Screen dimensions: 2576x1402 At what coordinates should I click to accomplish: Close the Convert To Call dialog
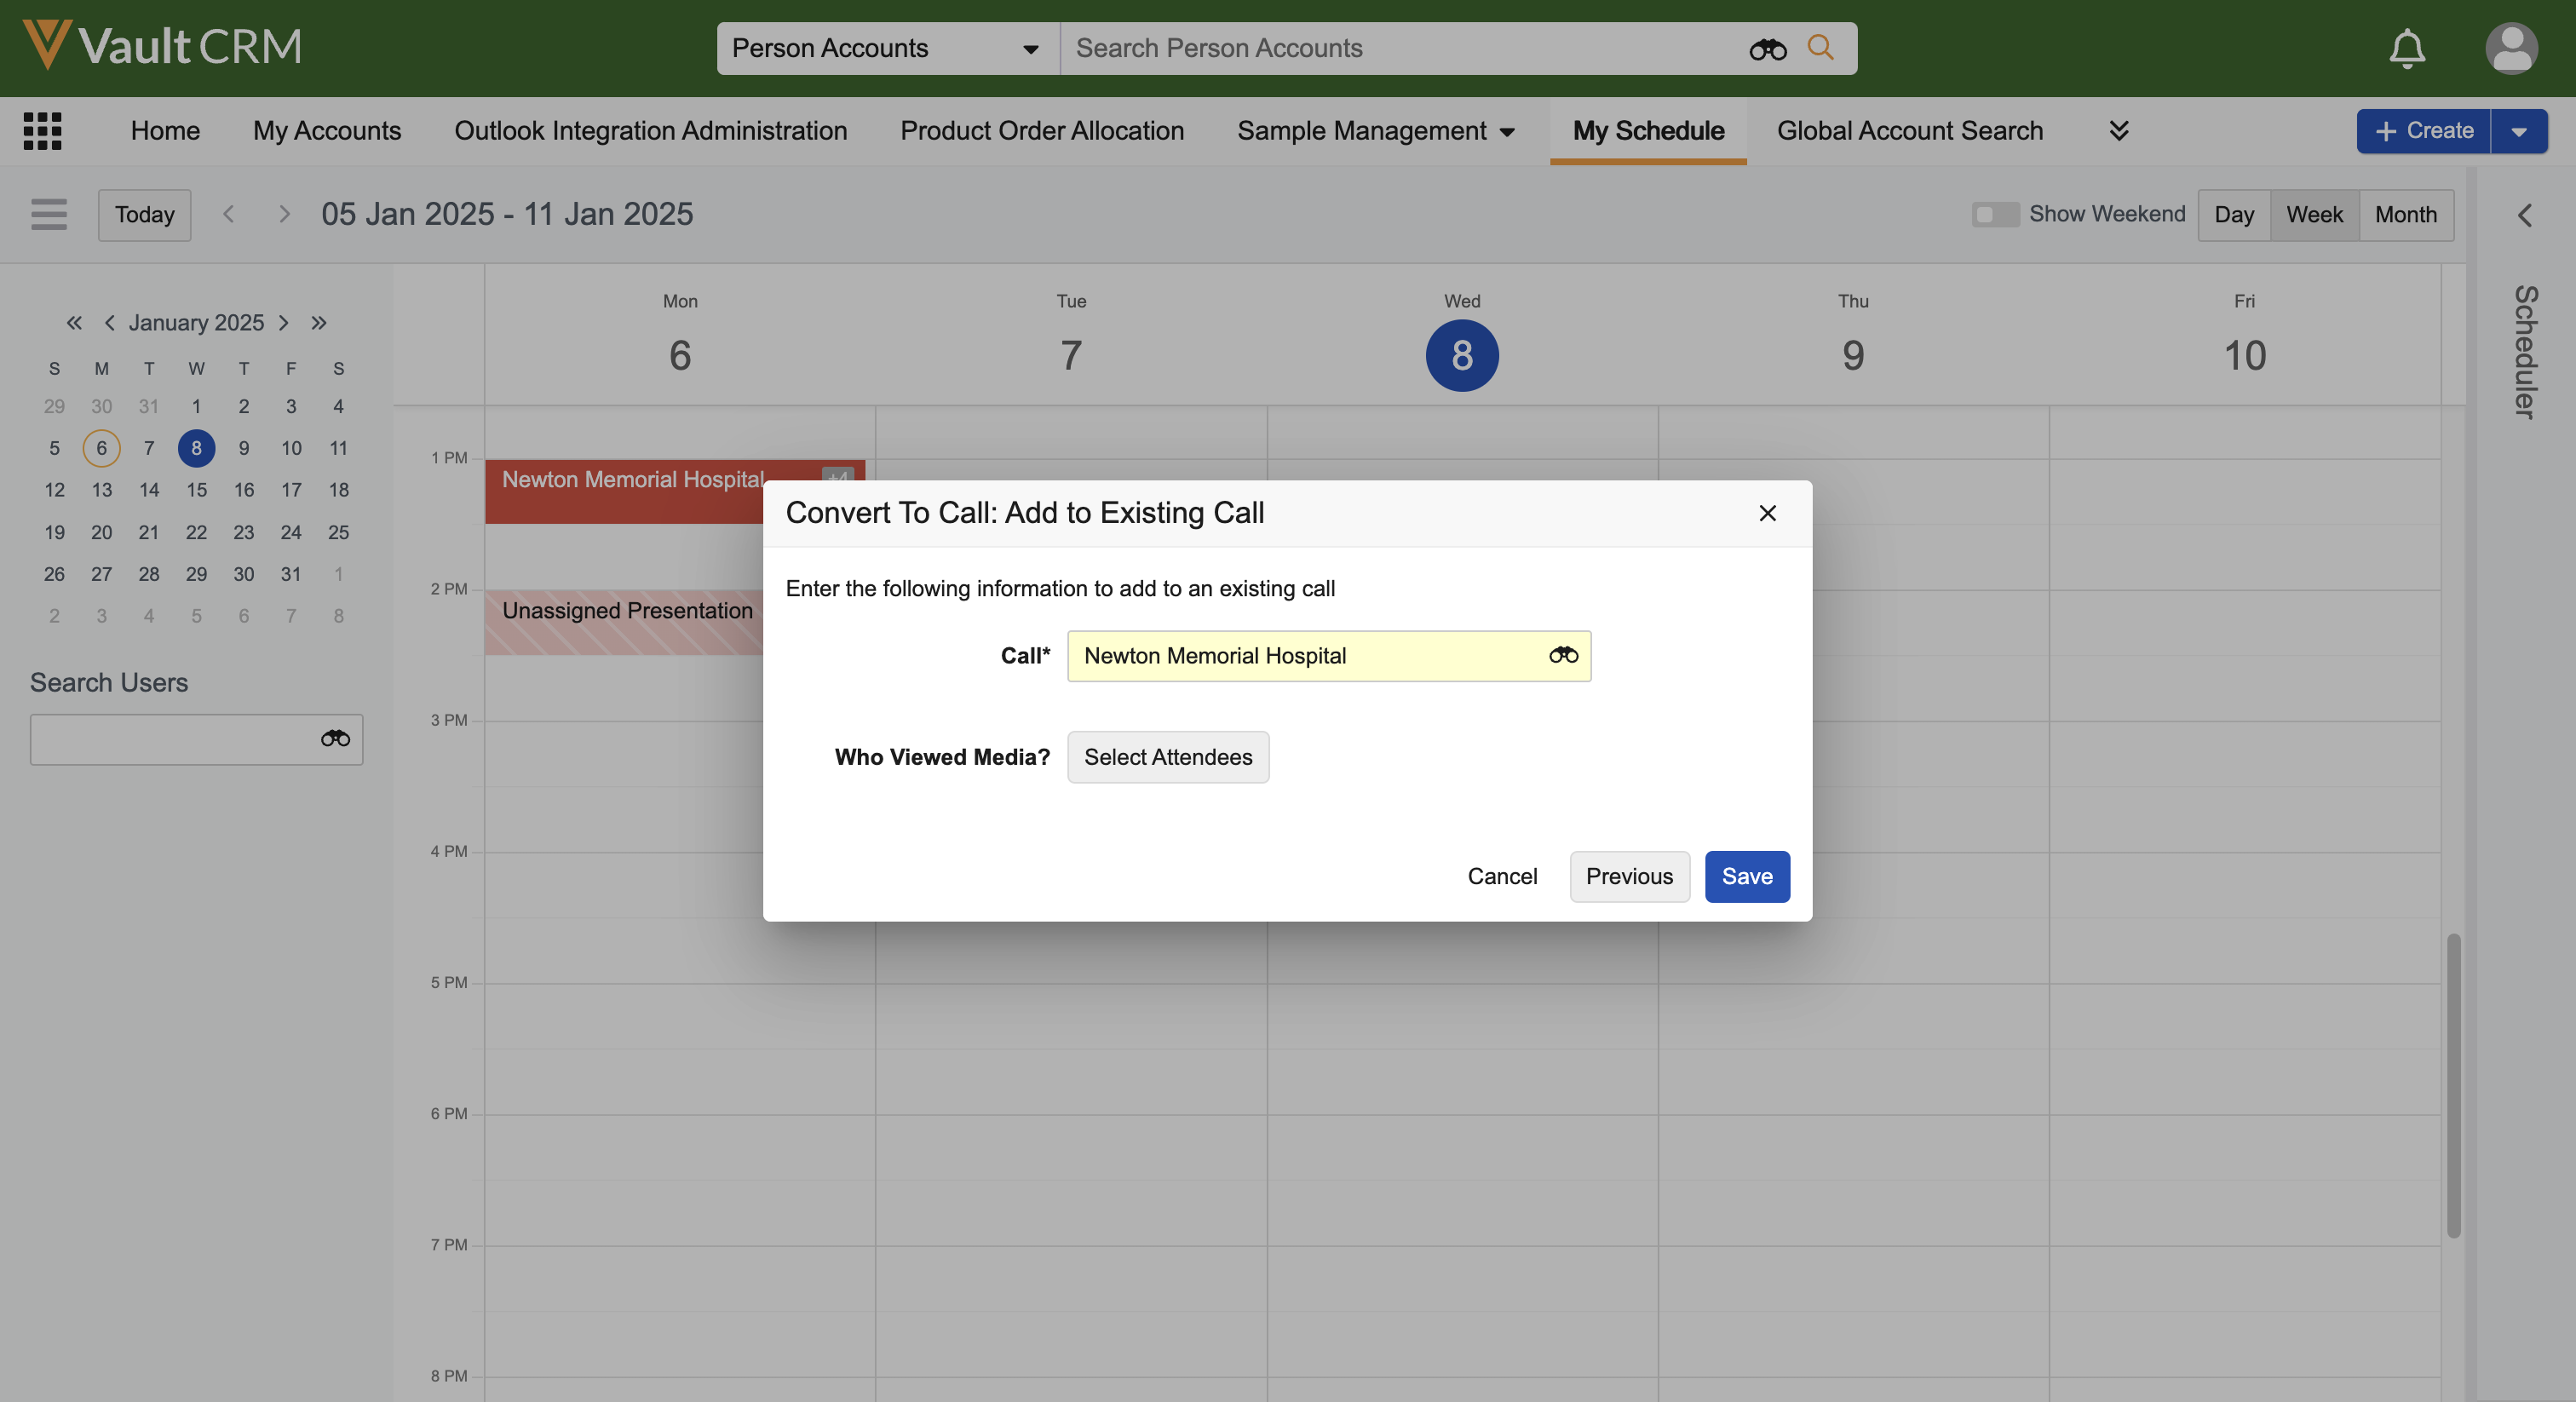(1767, 513)
